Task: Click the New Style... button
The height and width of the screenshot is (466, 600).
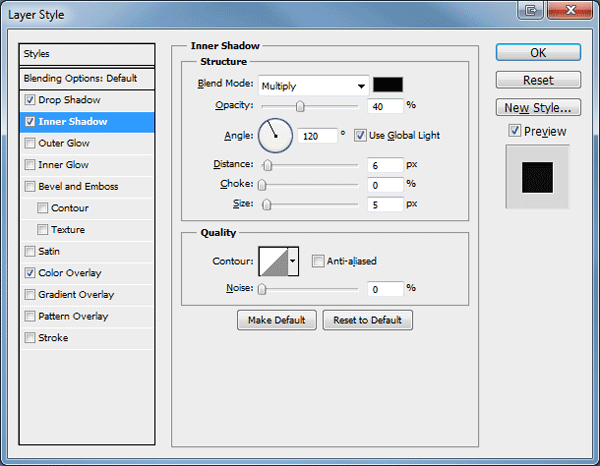Action: point(538,108)
